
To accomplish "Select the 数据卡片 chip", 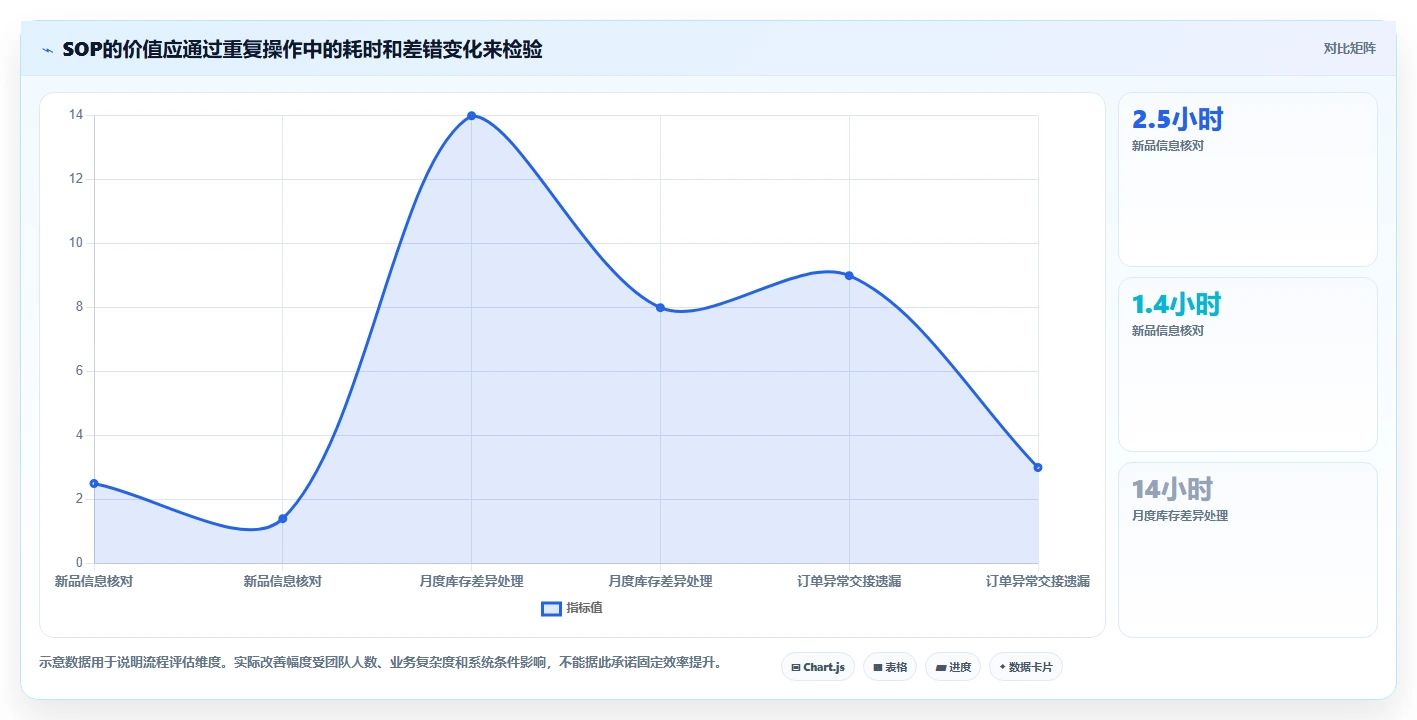I will click(1026, 667).
